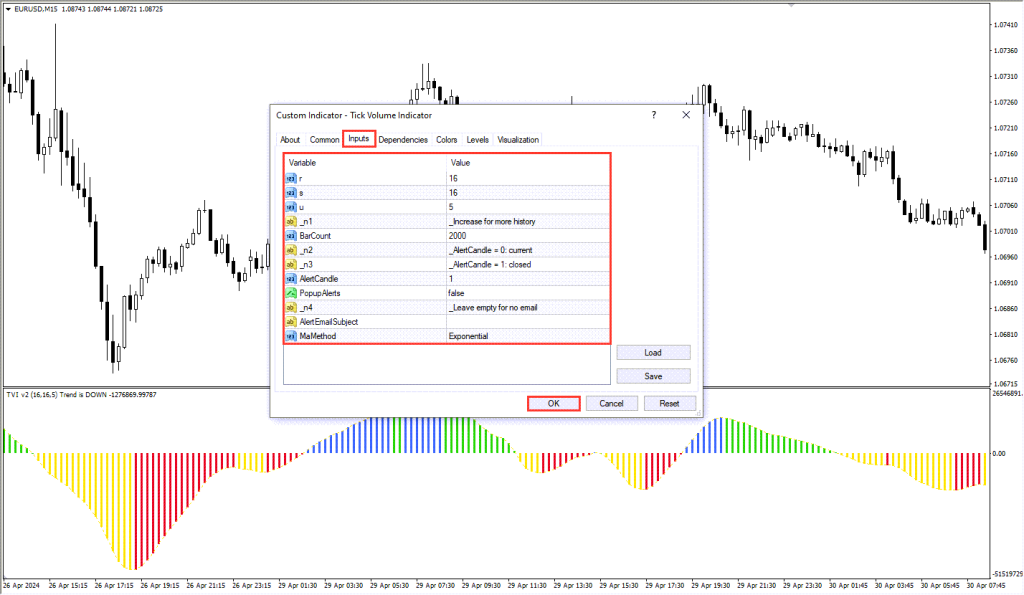This screenshot has width=1024, height=595.
Task: Click the TVI v2 Trend is DOWN label
Action: (x=82, y=394)
